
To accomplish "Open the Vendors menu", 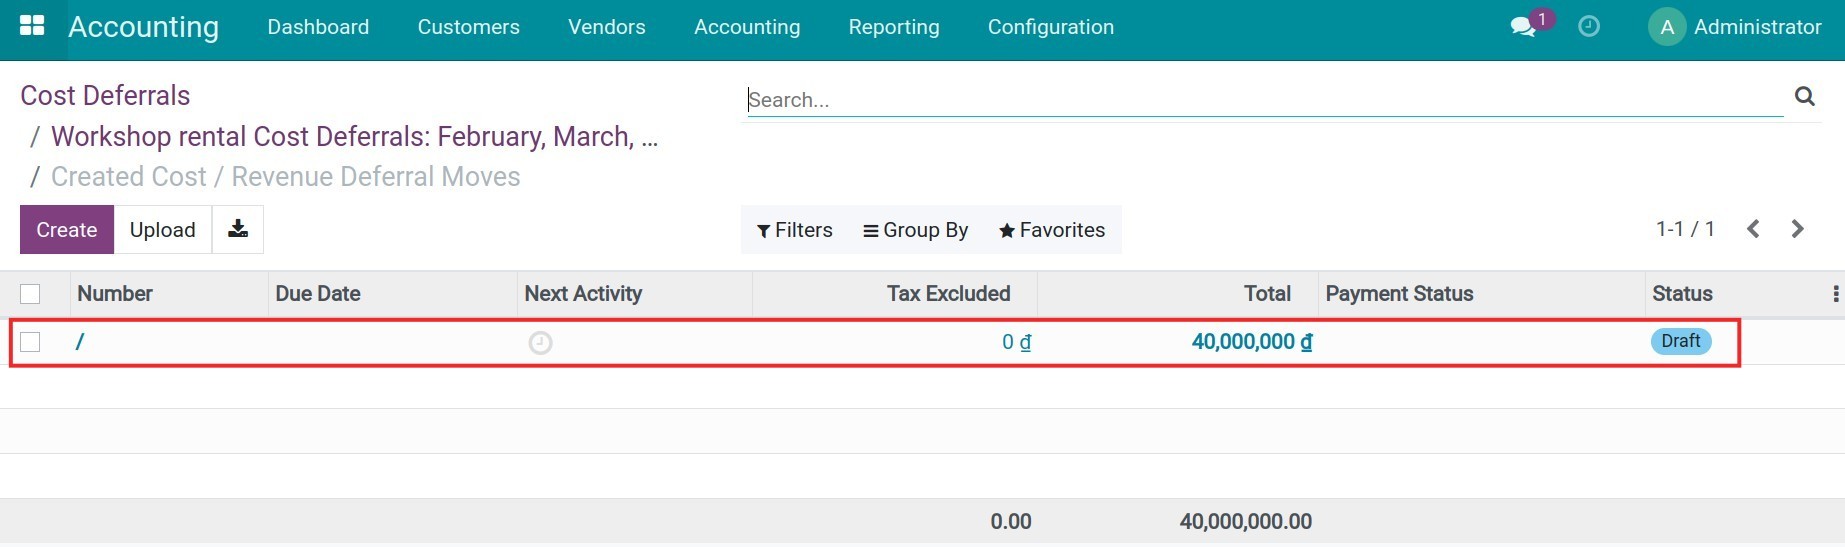I will tap(606, 27).
